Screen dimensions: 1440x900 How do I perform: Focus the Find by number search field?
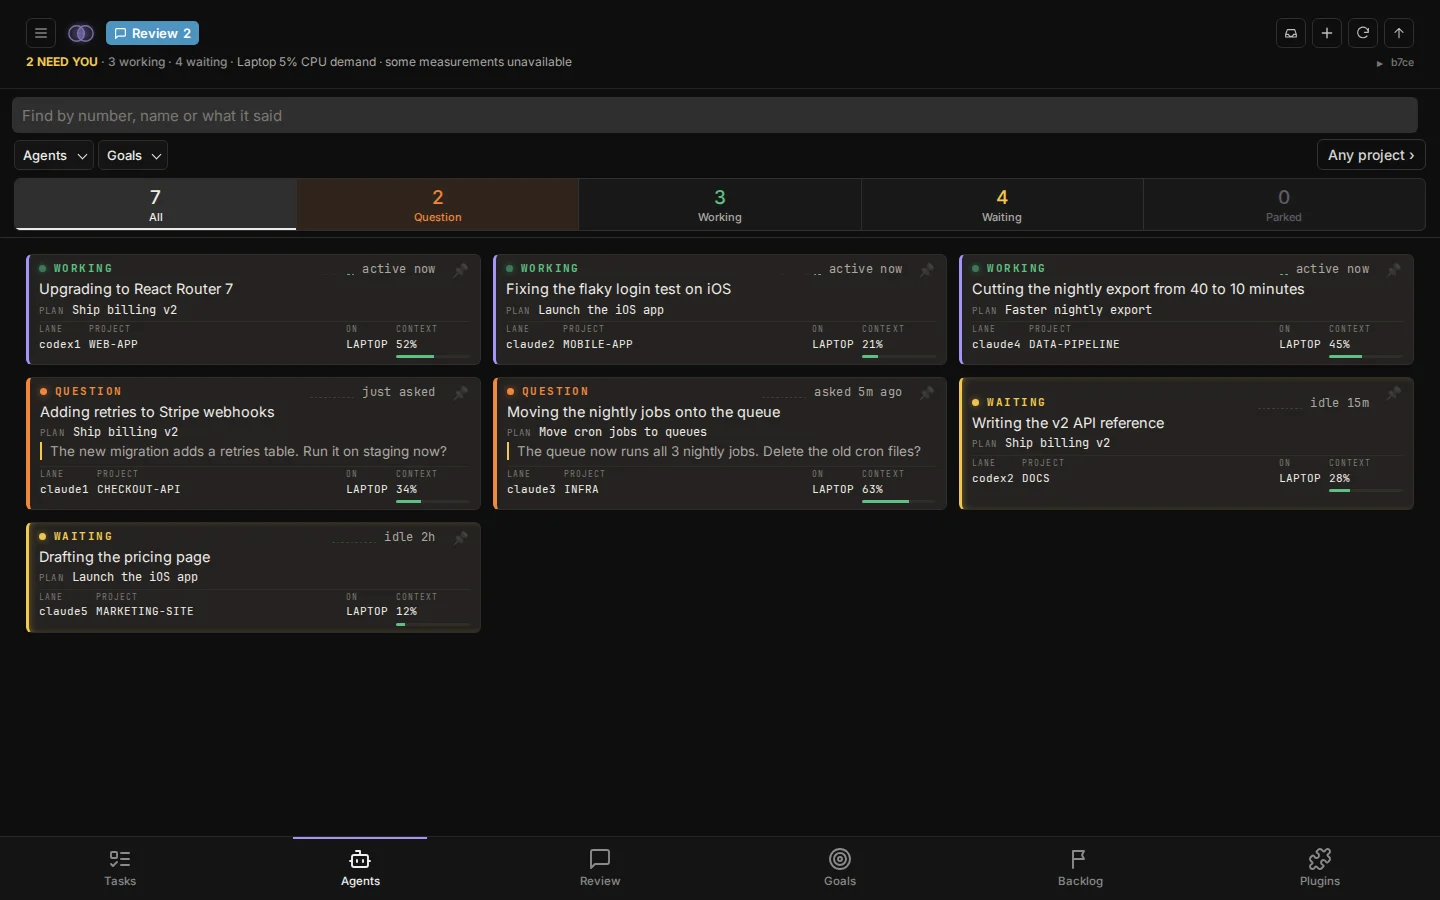tap(715, 115)
